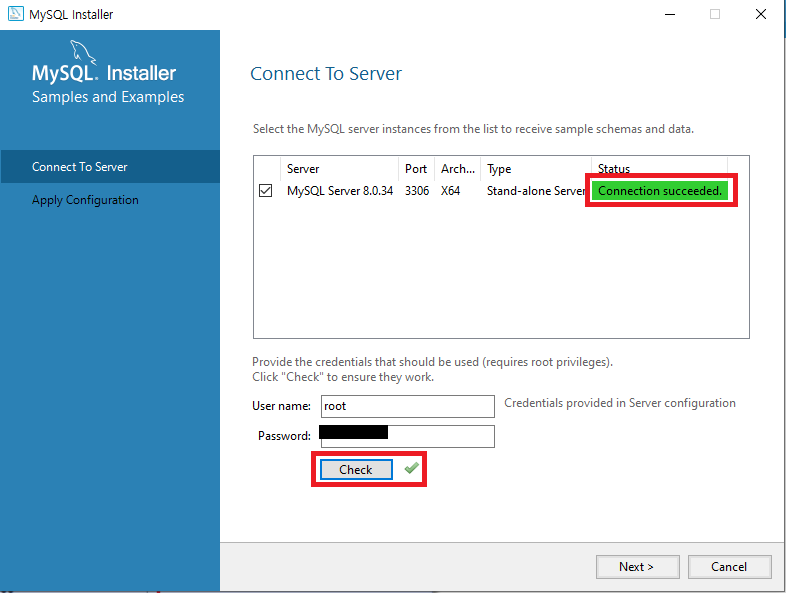This screenshot has height=593, width=786.
Task: Click the 3306 port cell
Action: click(417, 191)
